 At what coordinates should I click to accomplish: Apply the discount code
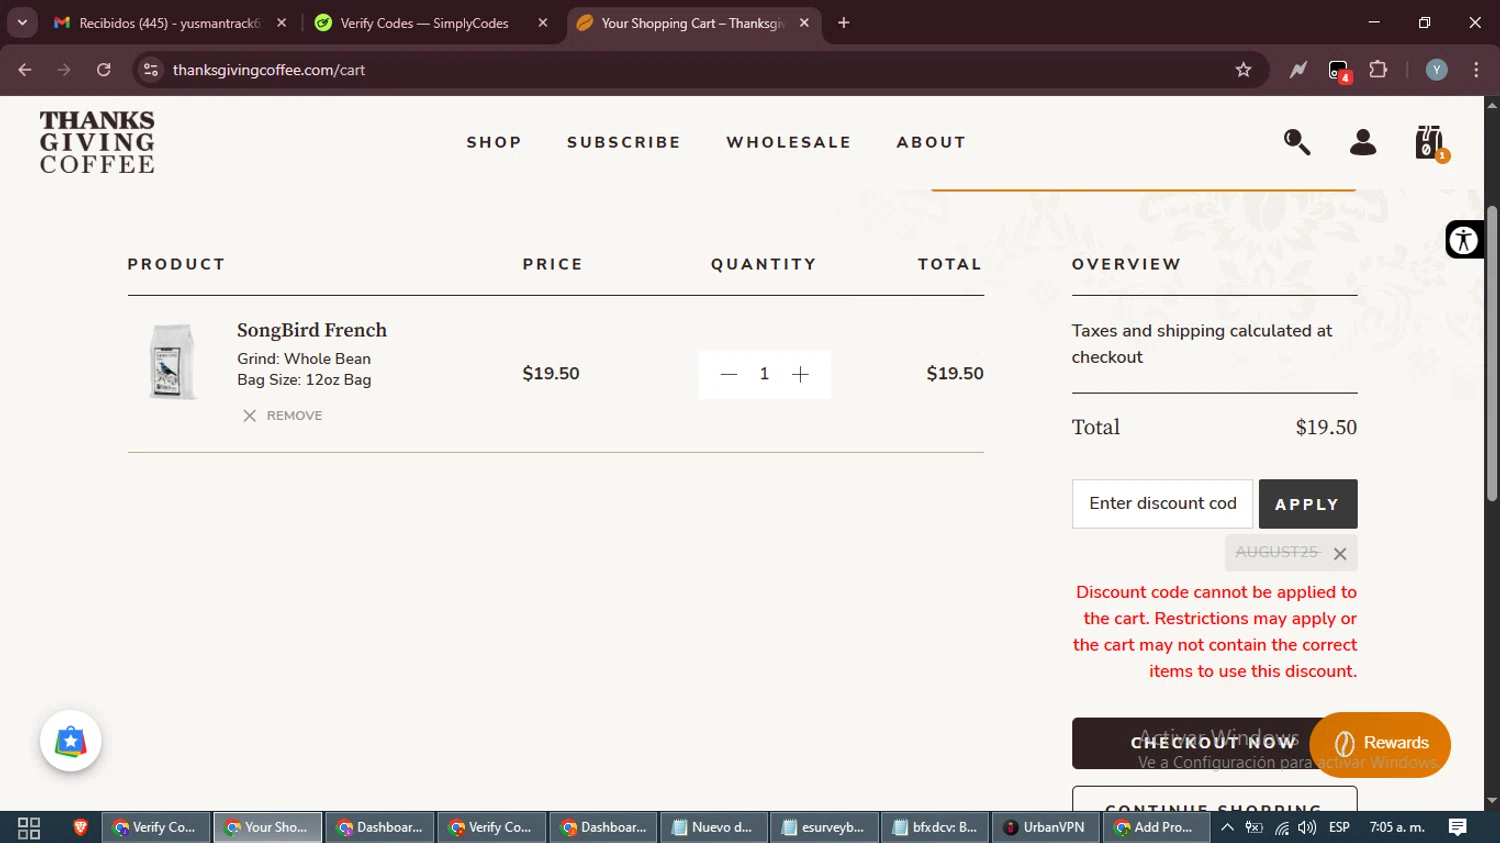[1307, 504]
